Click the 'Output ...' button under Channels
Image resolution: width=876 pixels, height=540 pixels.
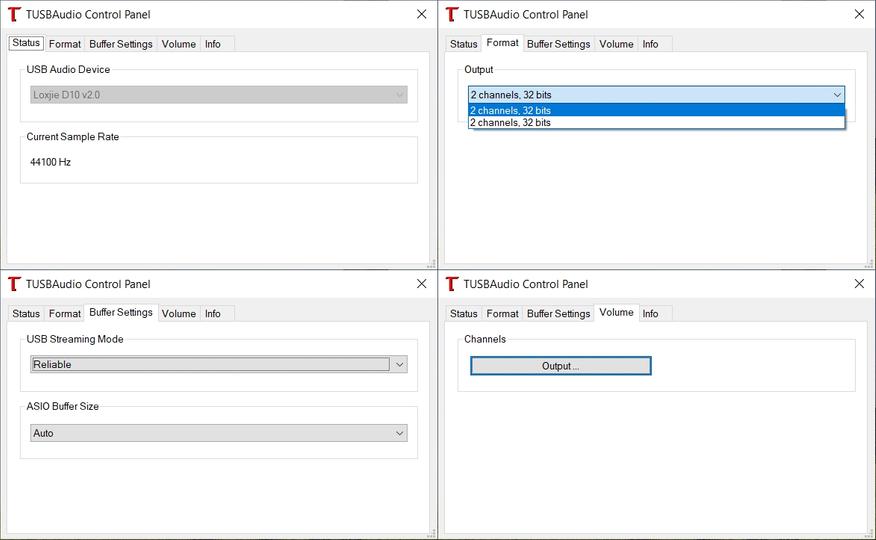560,366
